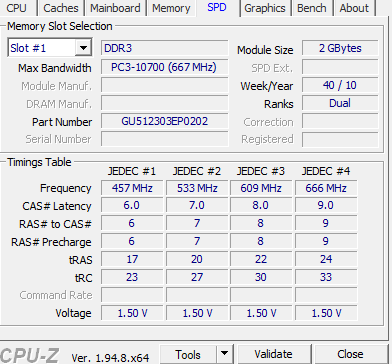Click tRAS value 17
This screenshot has width=392, height=364.
coord(132,259)
